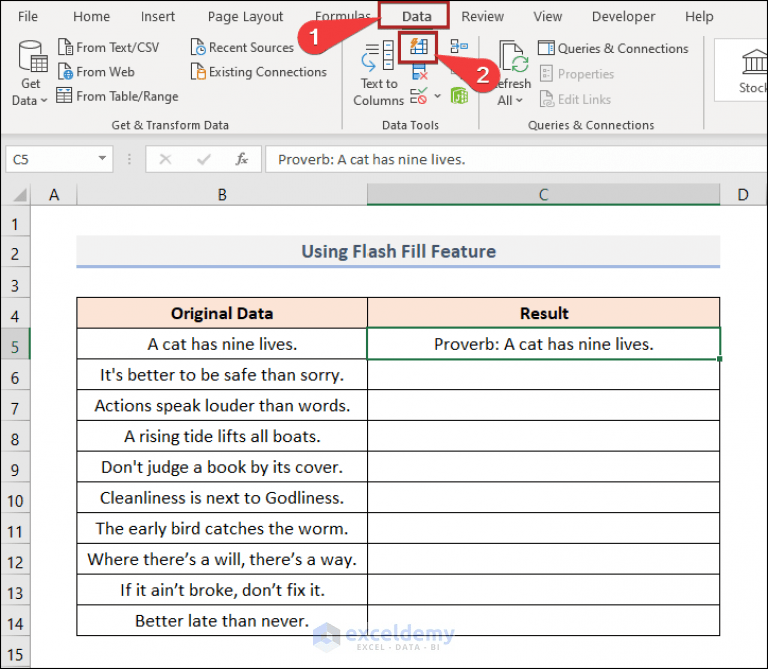Open Recent Sources
Screen dimensions: 768x669
pyautogui.click(x=242, y=48)
